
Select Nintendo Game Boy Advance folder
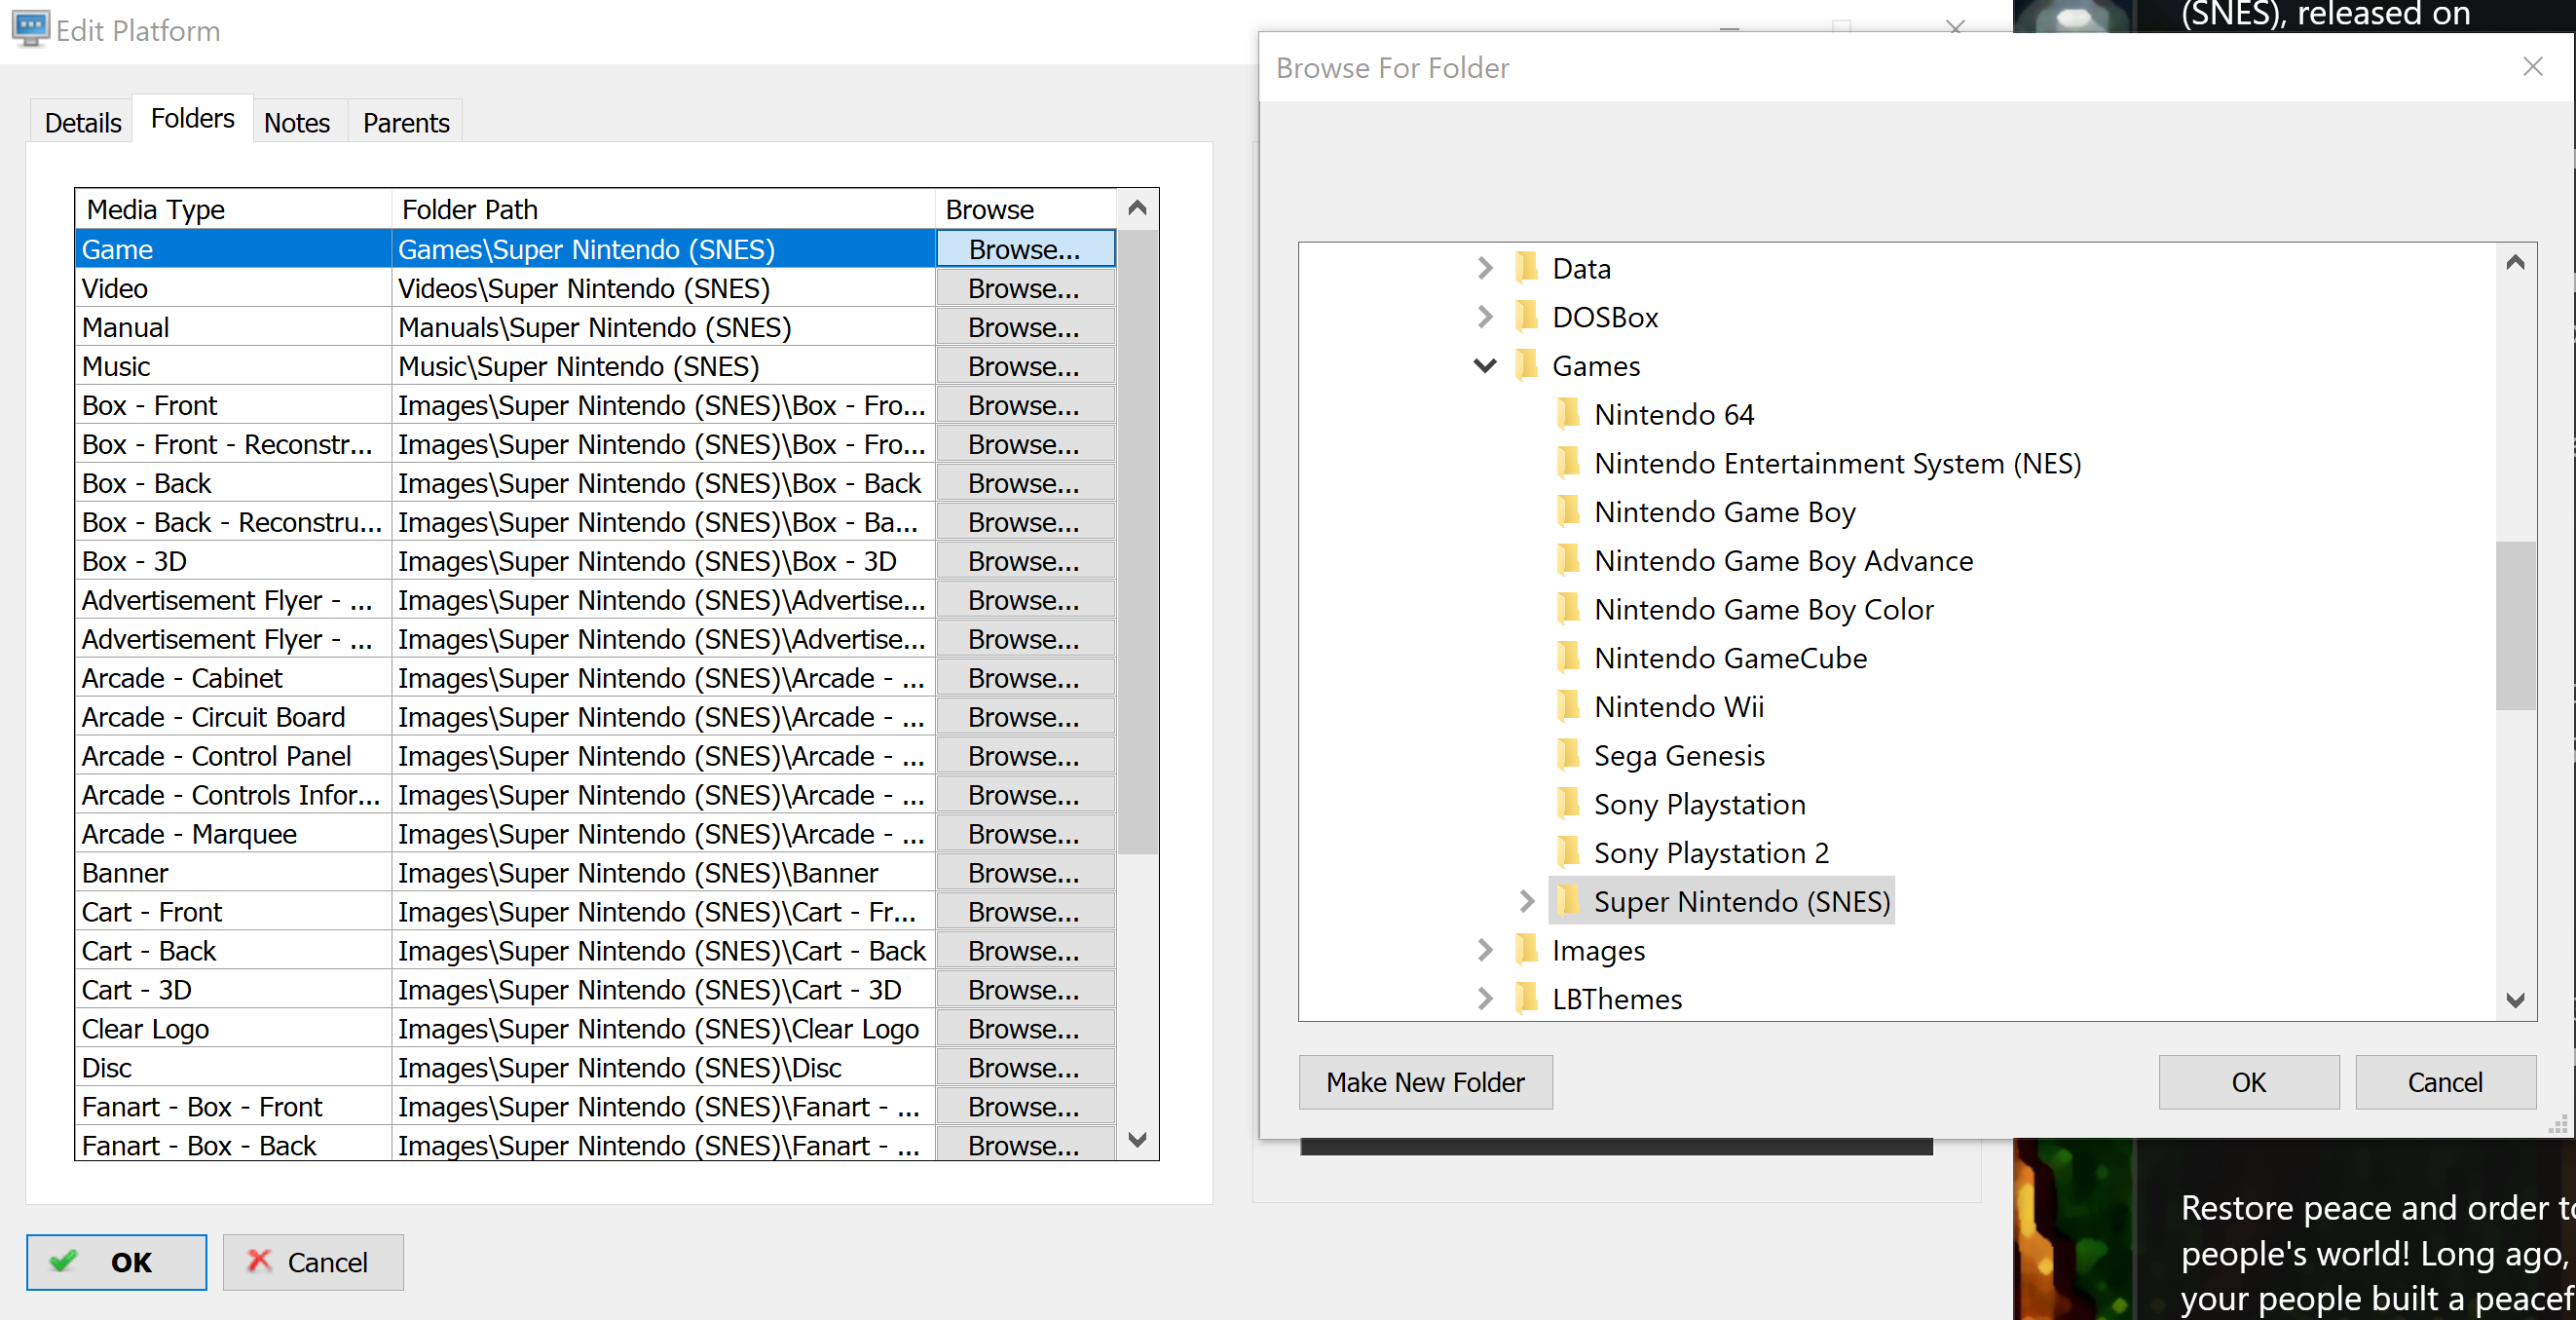1783,561
